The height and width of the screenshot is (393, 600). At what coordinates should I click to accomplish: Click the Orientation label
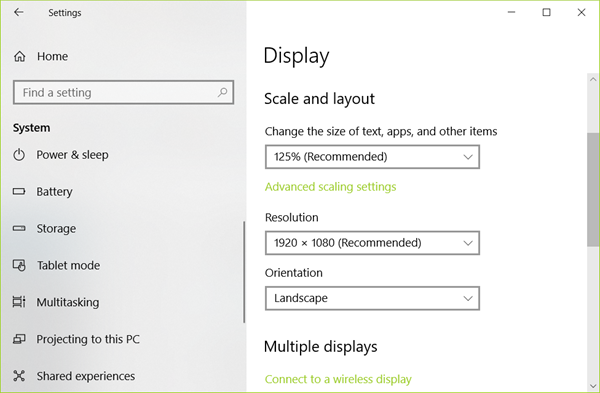[x=294, y=273]
